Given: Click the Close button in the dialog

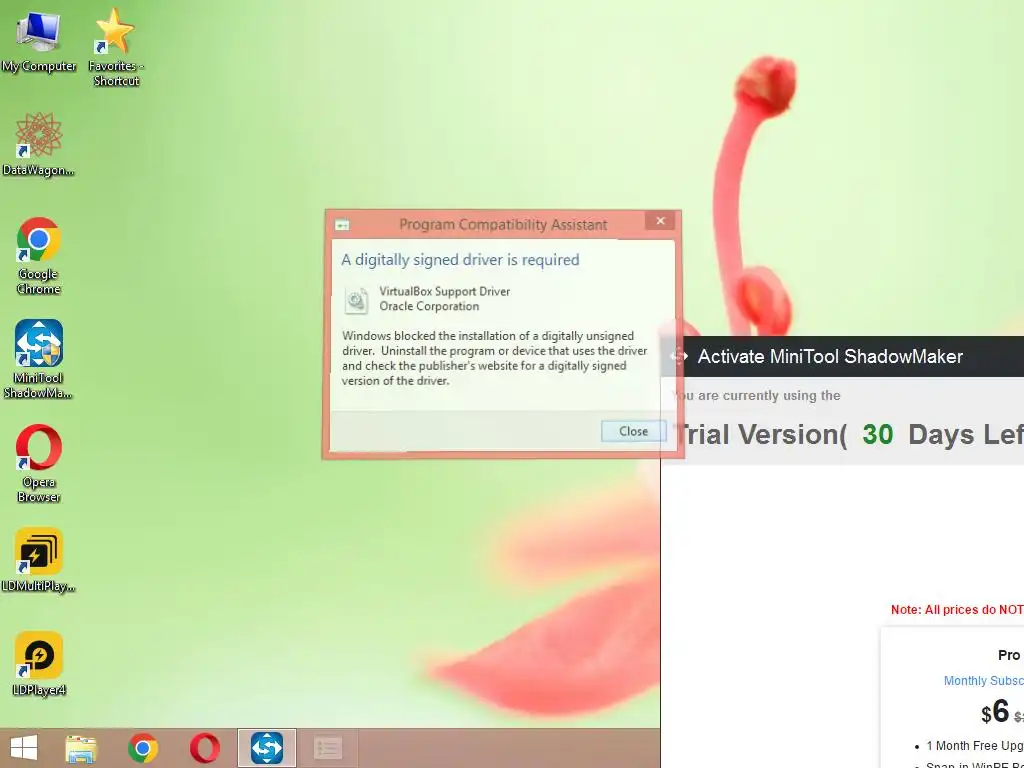Looking at the screenshot, I should pos(633,431).
